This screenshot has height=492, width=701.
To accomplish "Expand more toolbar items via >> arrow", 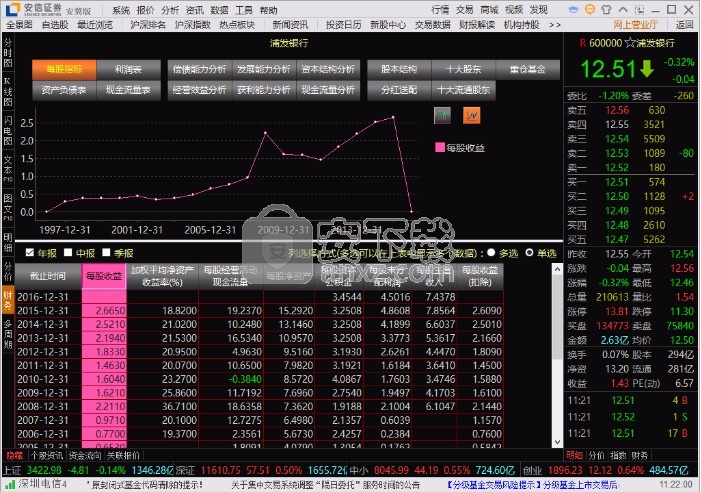I will tap(555, 25).
